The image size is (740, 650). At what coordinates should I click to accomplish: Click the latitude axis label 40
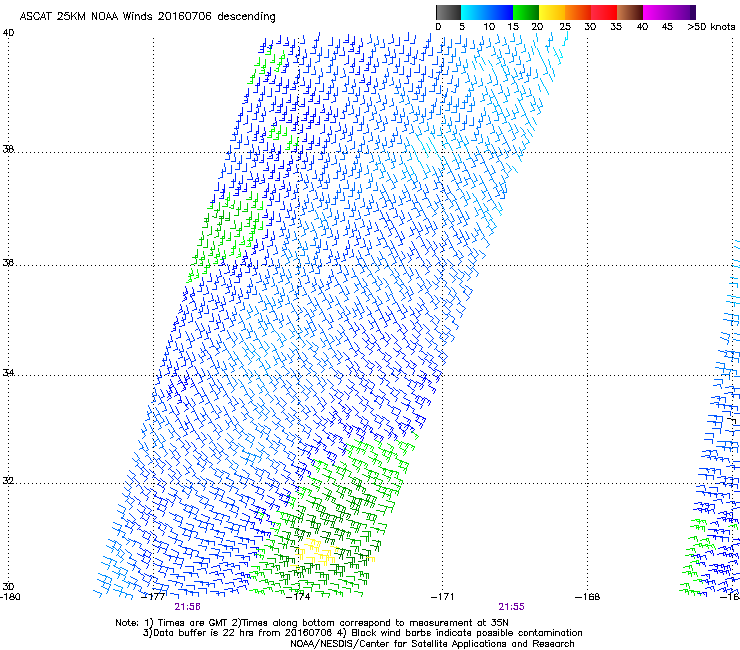pos(8,33)
